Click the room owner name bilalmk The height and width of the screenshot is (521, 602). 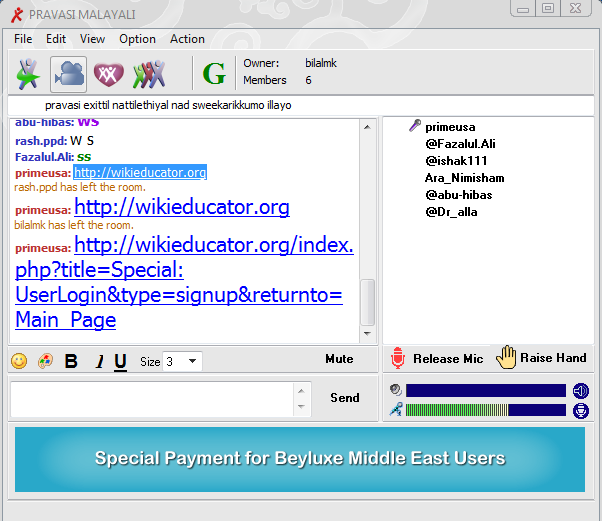click(x=321, y=63)
